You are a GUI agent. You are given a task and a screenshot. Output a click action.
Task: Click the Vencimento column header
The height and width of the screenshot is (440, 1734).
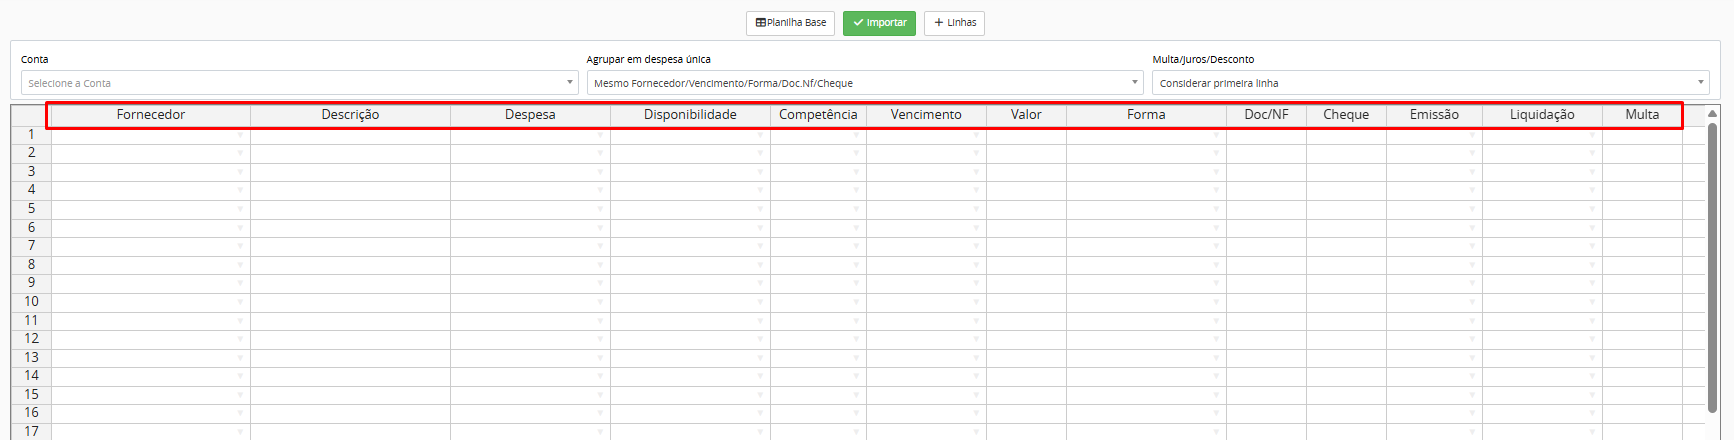926,115
